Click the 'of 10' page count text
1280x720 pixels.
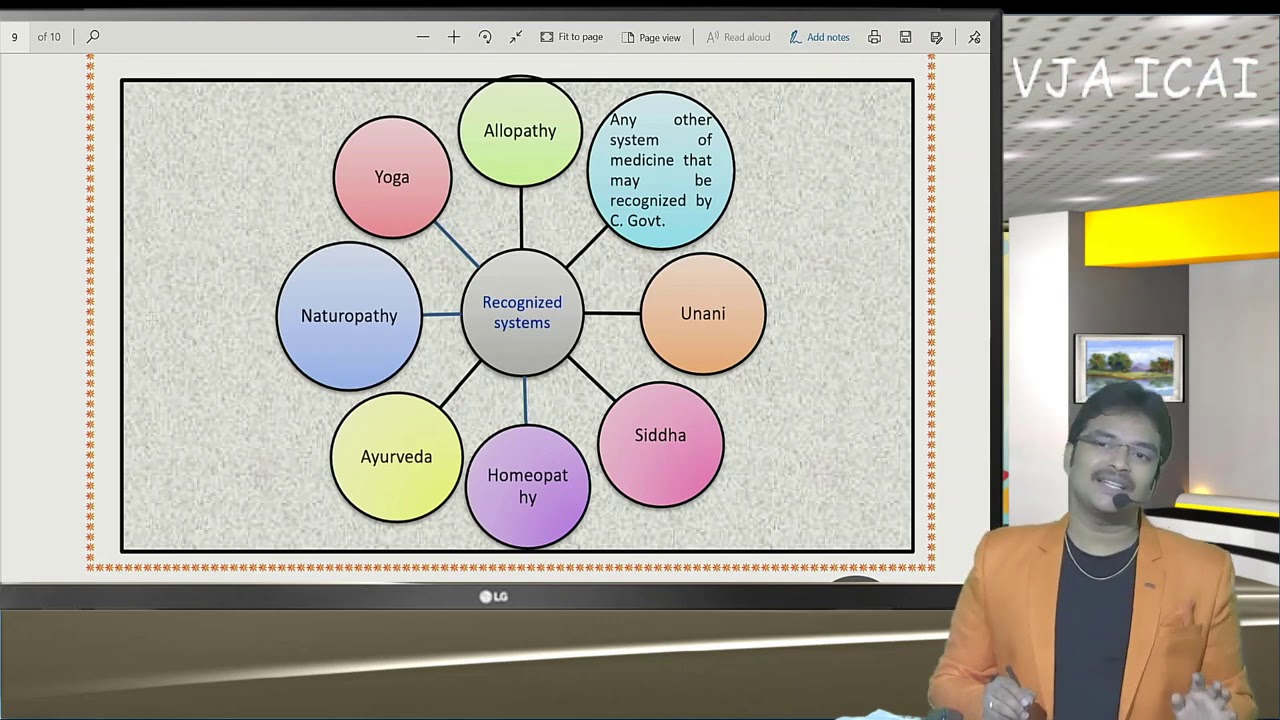coord(49,37)
